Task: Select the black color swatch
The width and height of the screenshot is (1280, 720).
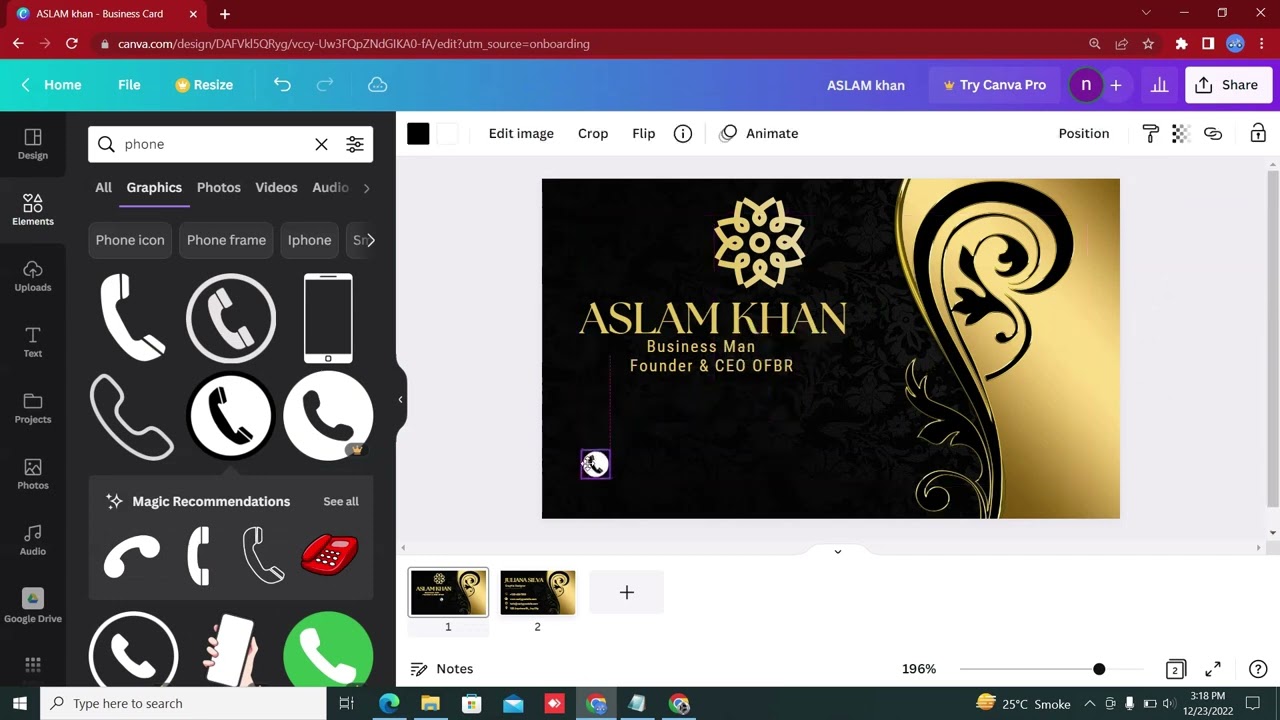Action: tap(418, 133)
